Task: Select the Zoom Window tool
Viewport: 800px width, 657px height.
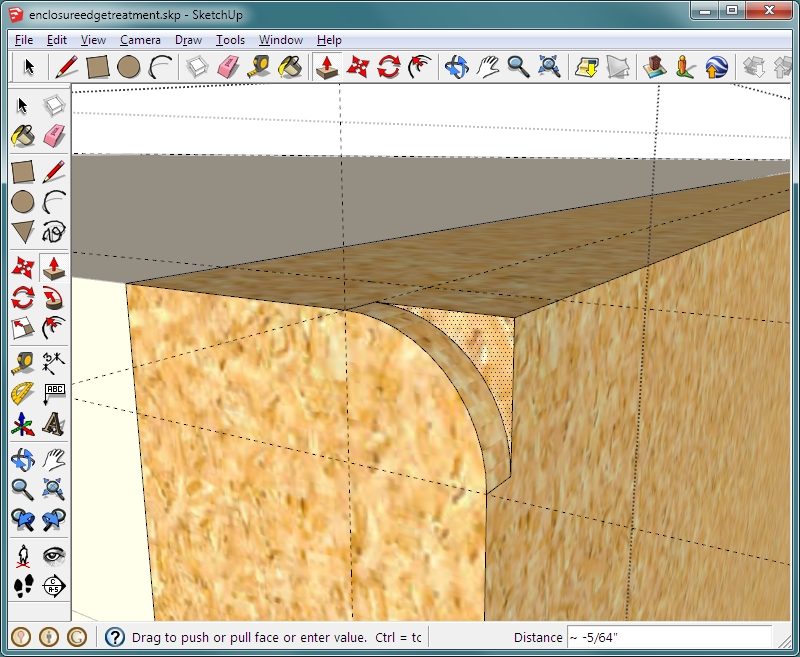Action: click(54, 490)
